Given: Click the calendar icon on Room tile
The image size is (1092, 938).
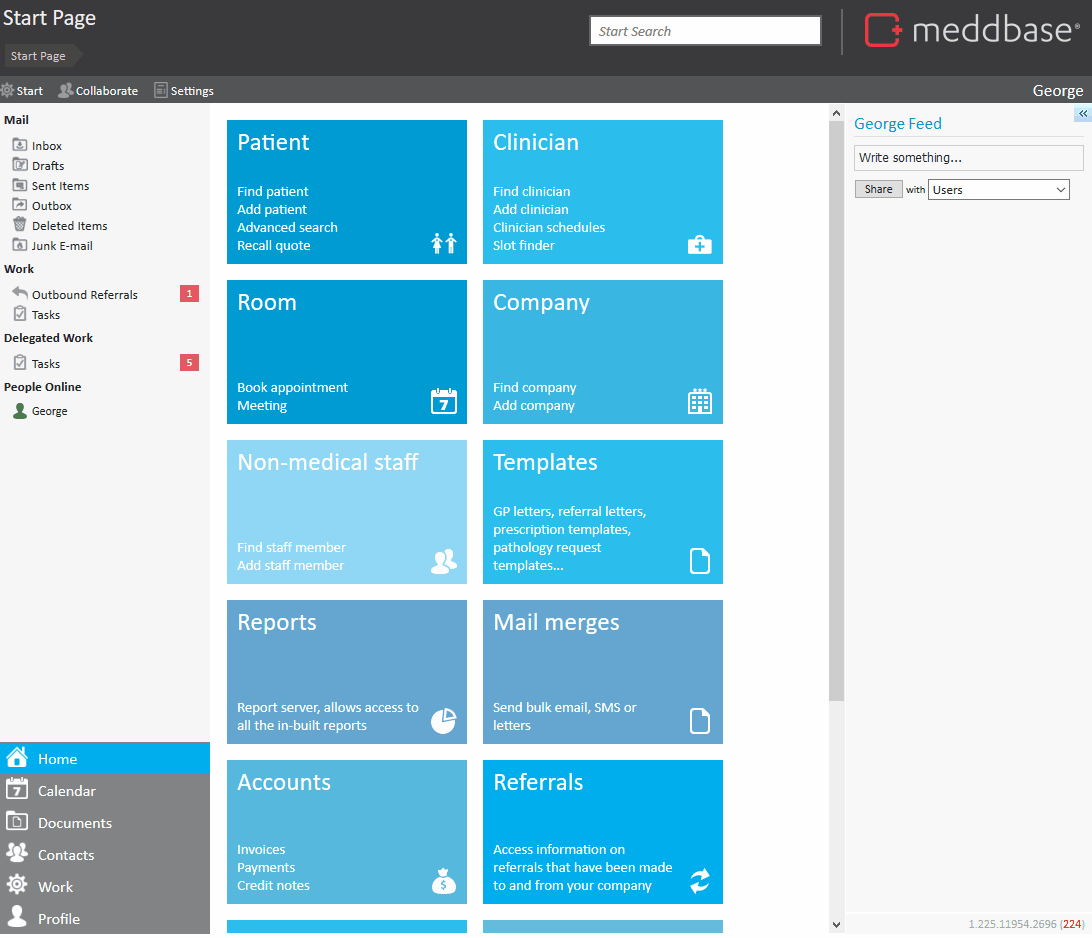Looking at the screenshot, I should tap(443, 401).
